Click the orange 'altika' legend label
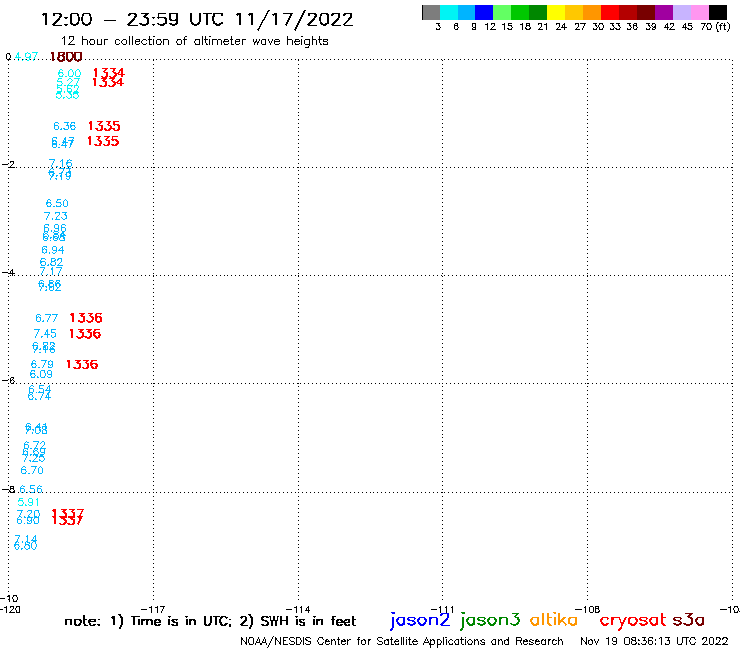Viewport: 740px width, 650px height. tap(554, 619)
